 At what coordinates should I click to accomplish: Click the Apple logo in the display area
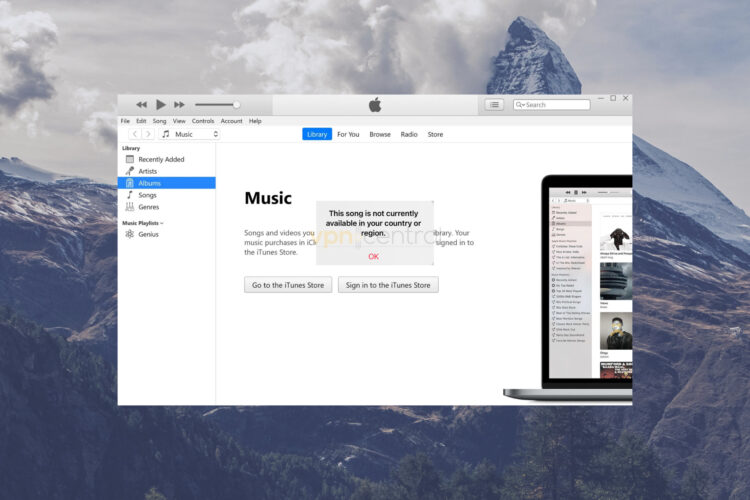coord(375,105)
